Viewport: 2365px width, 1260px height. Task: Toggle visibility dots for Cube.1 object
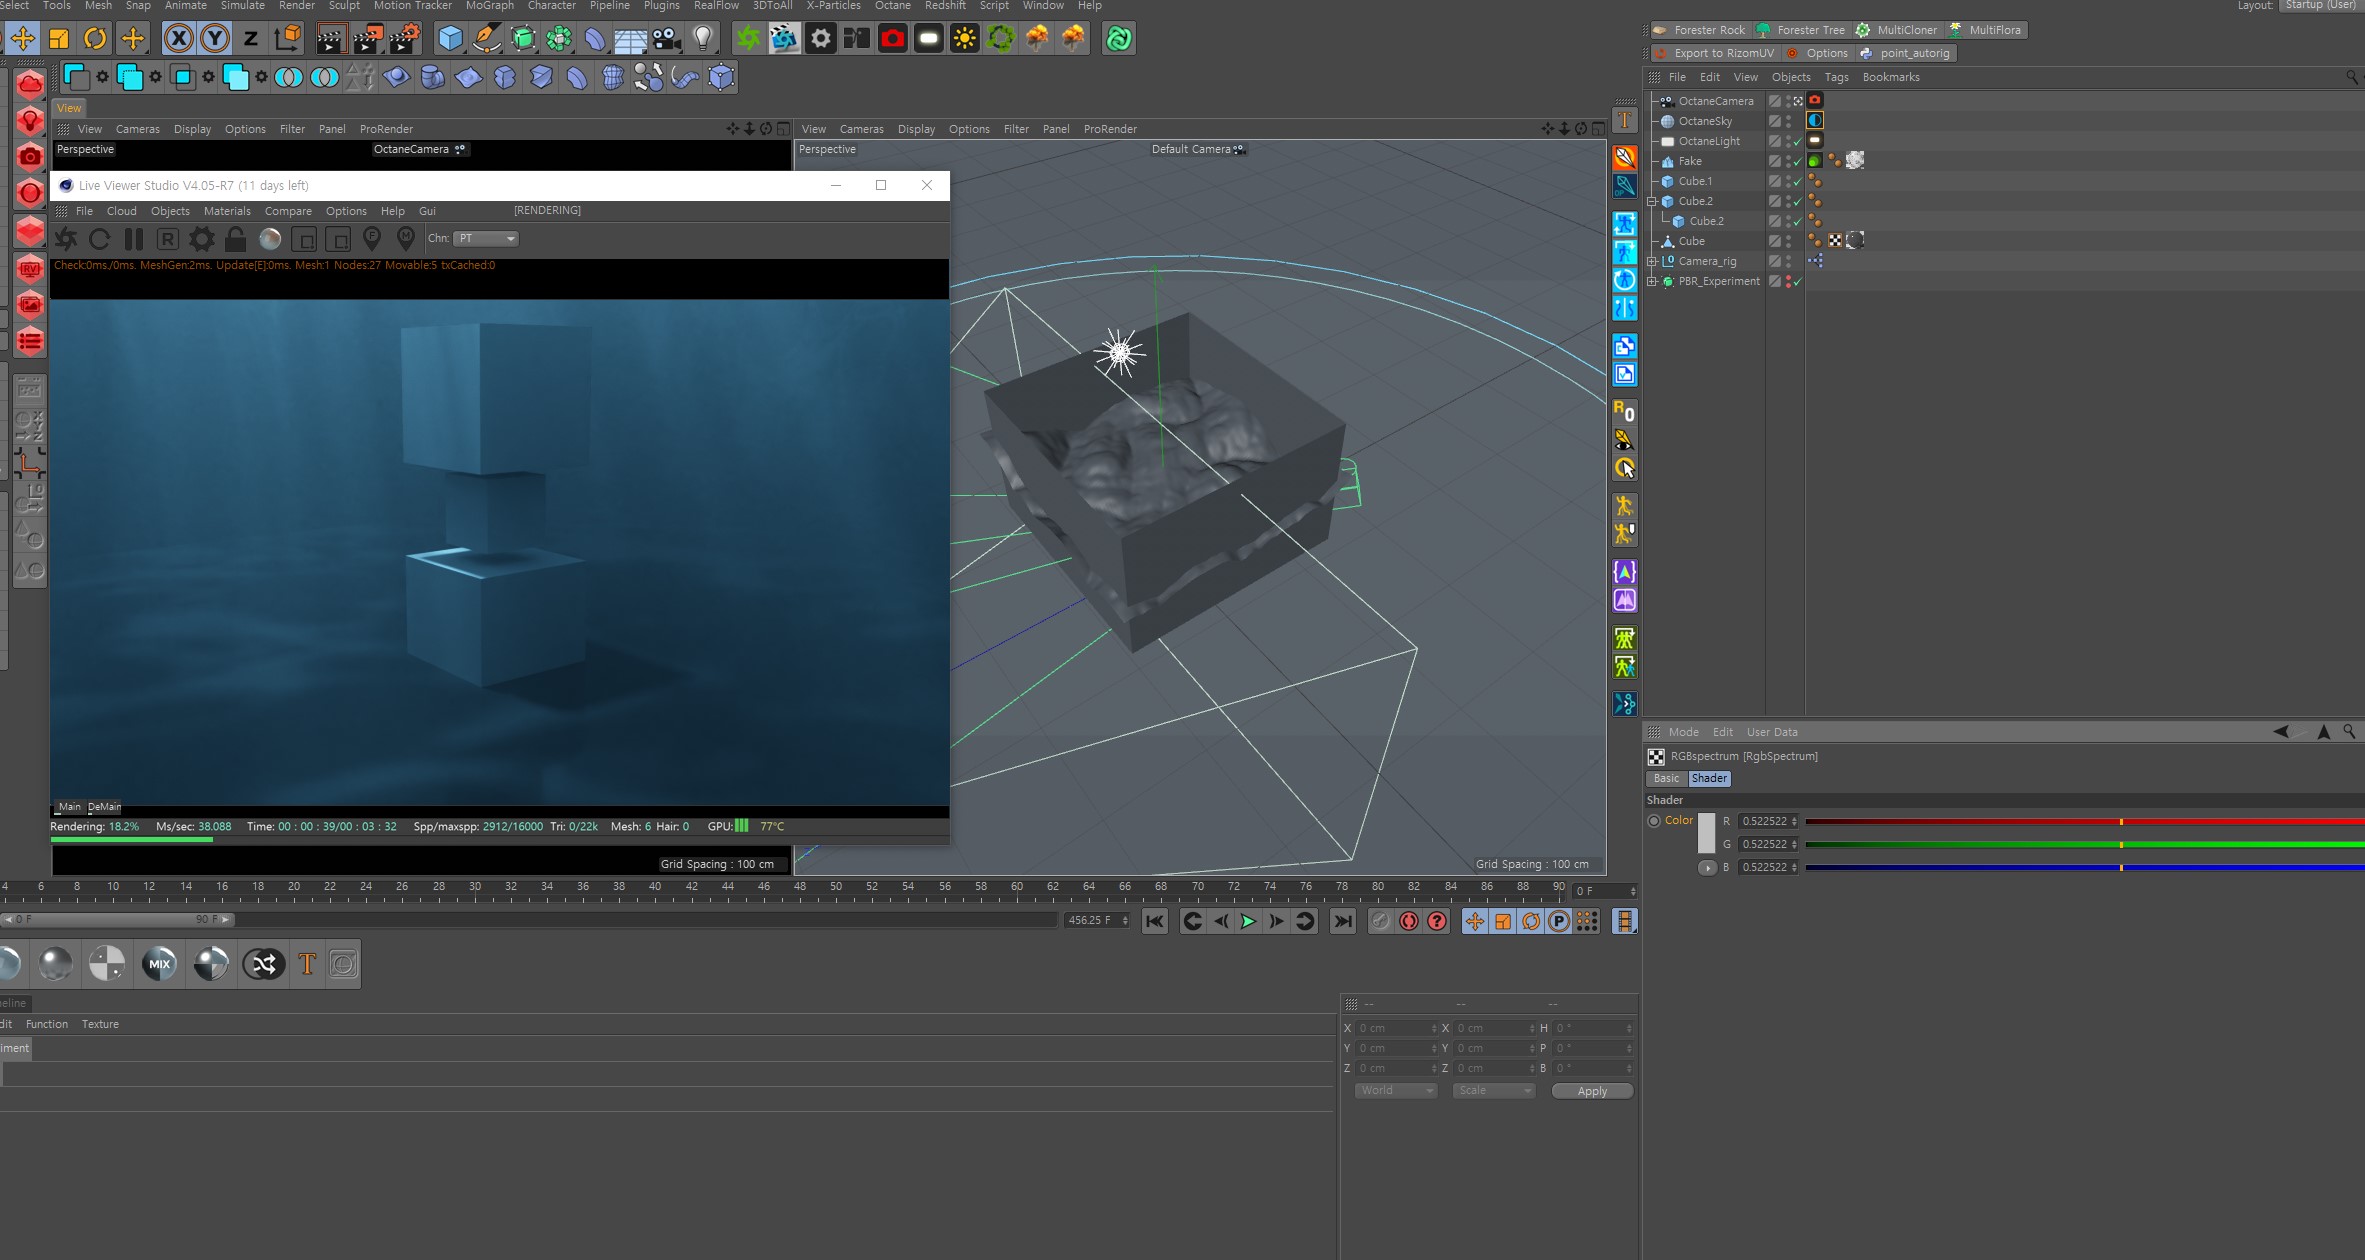pos(1788,181)
